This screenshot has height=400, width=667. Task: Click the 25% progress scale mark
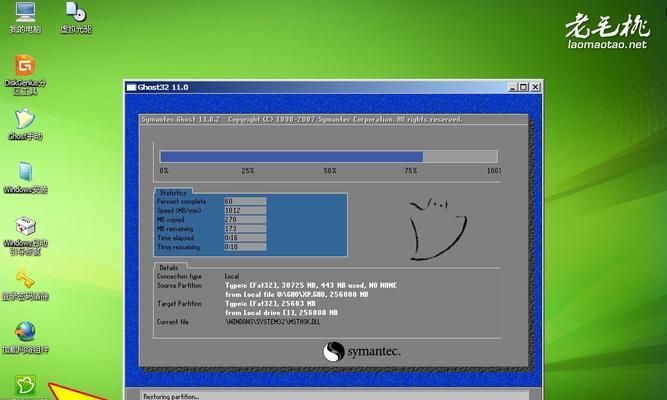pyautogui.click(x=248, y=171)
